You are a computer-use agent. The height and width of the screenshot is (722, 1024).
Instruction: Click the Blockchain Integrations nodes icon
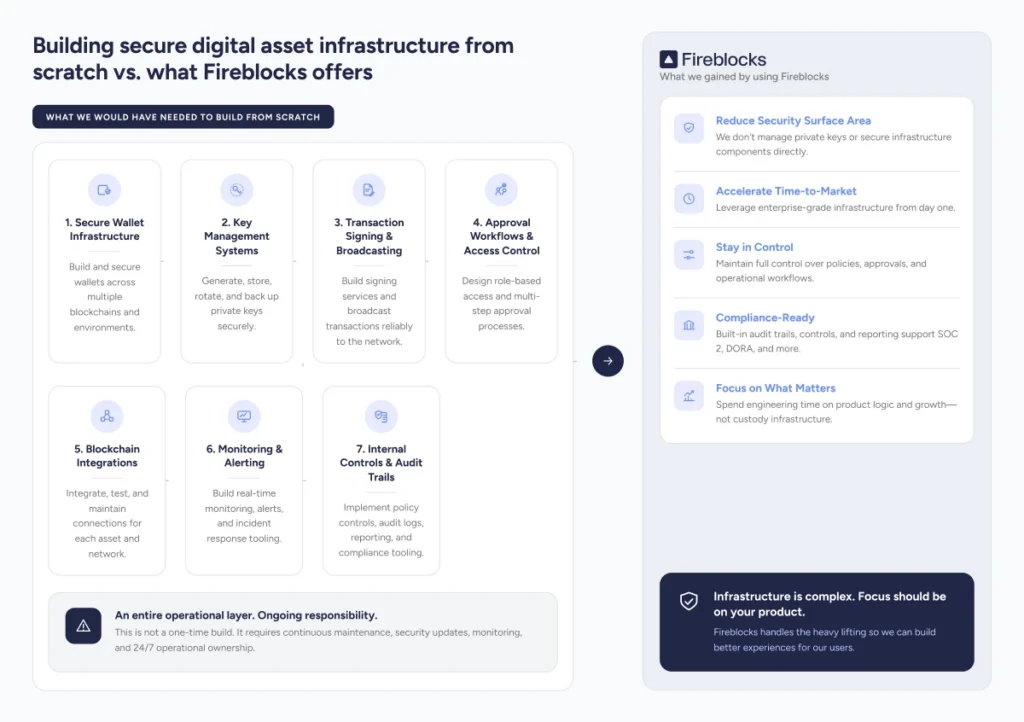(107, 416)
